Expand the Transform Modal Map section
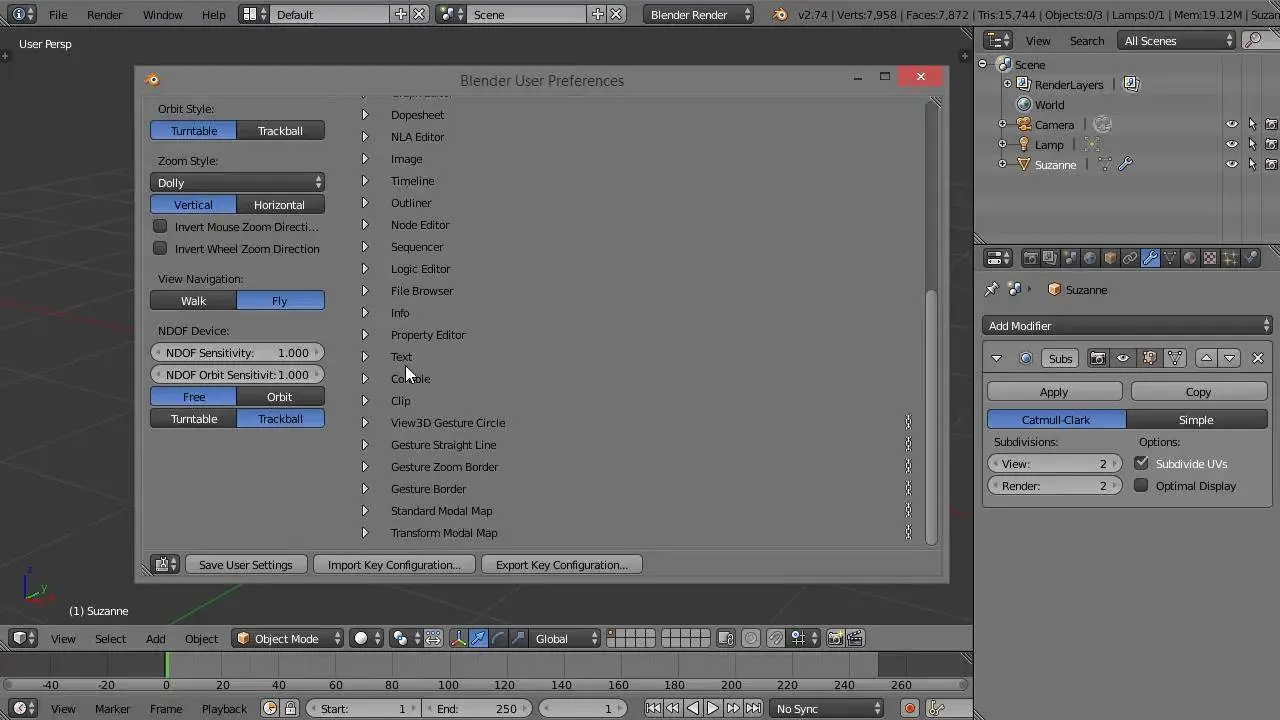The image size is (1280, 720). tap(365, 533)
